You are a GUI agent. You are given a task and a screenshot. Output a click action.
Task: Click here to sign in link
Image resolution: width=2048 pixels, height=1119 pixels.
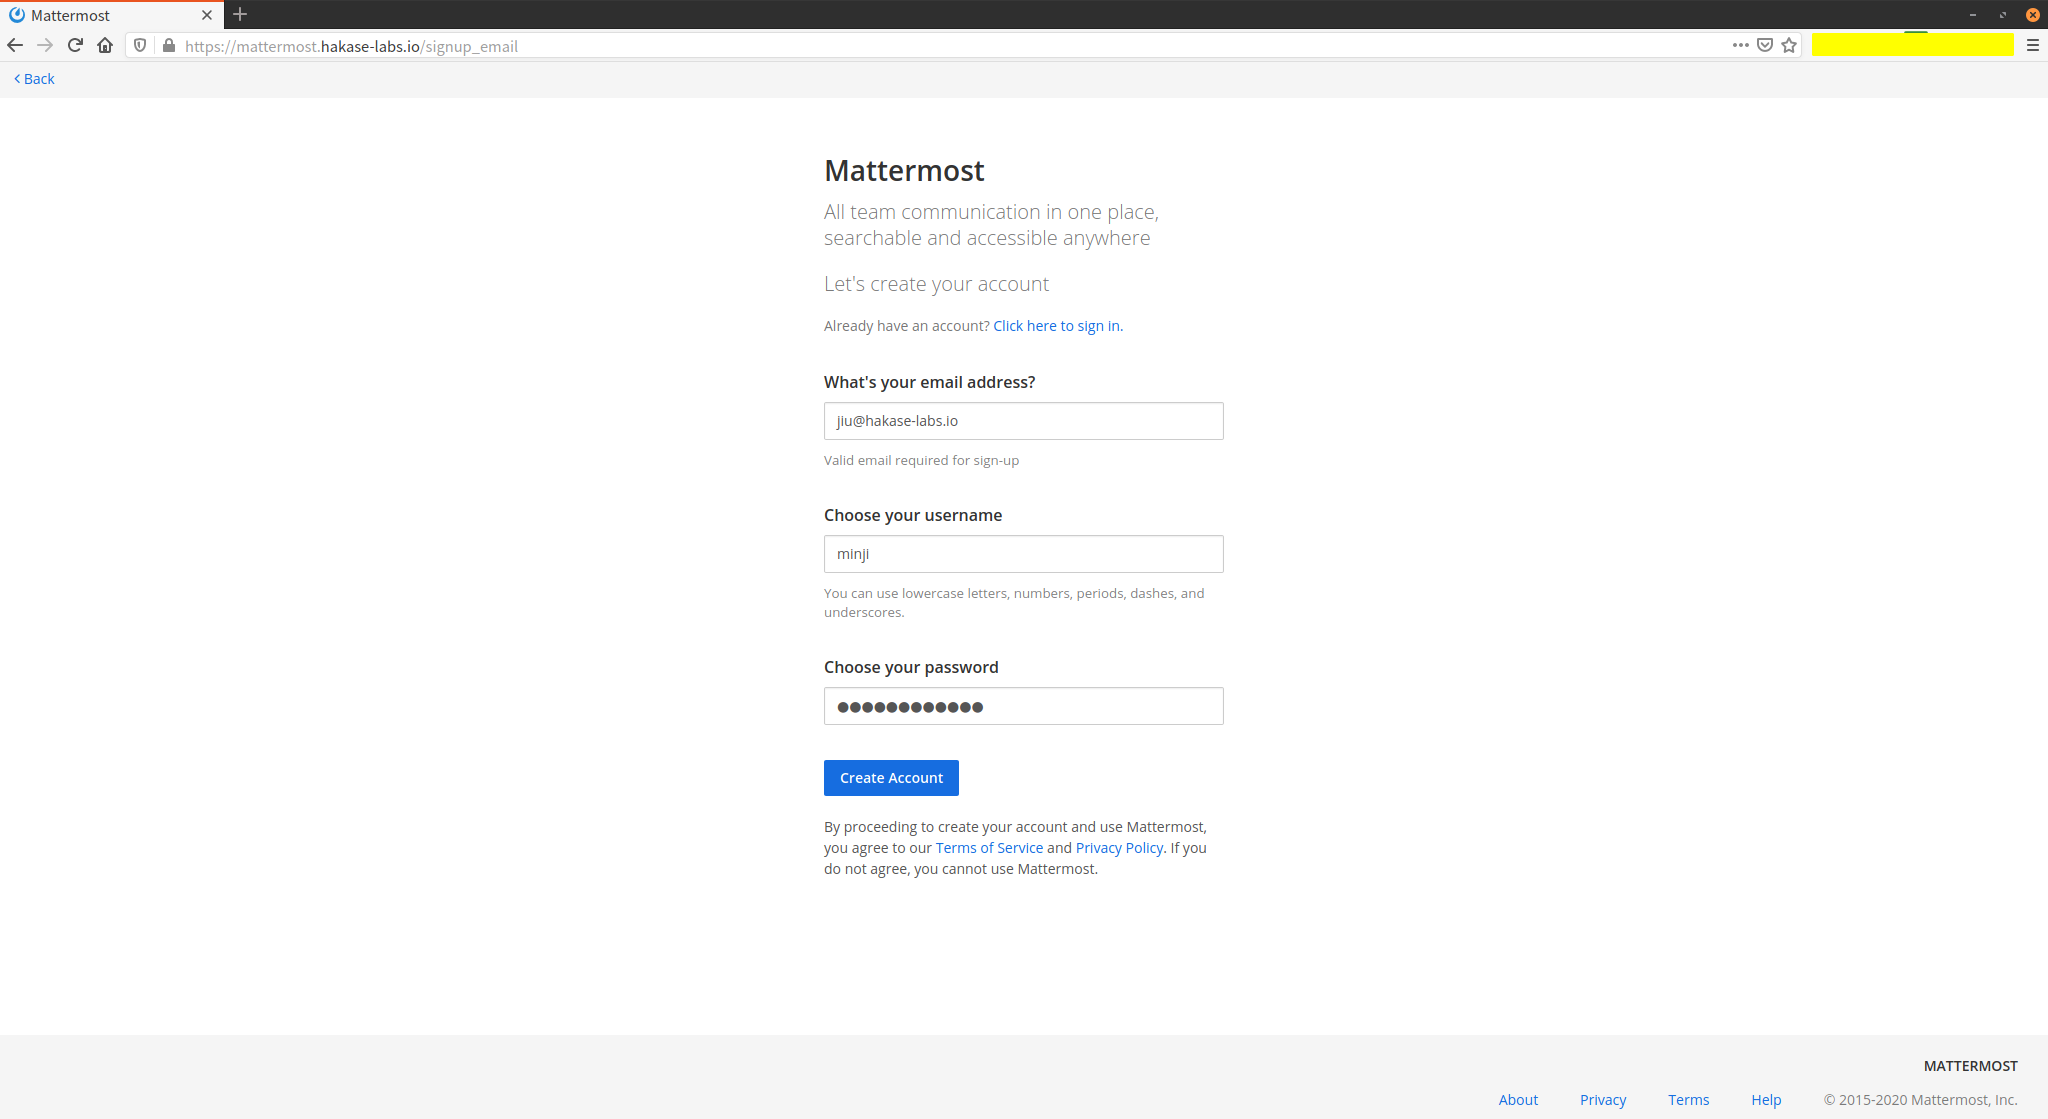1058,326
